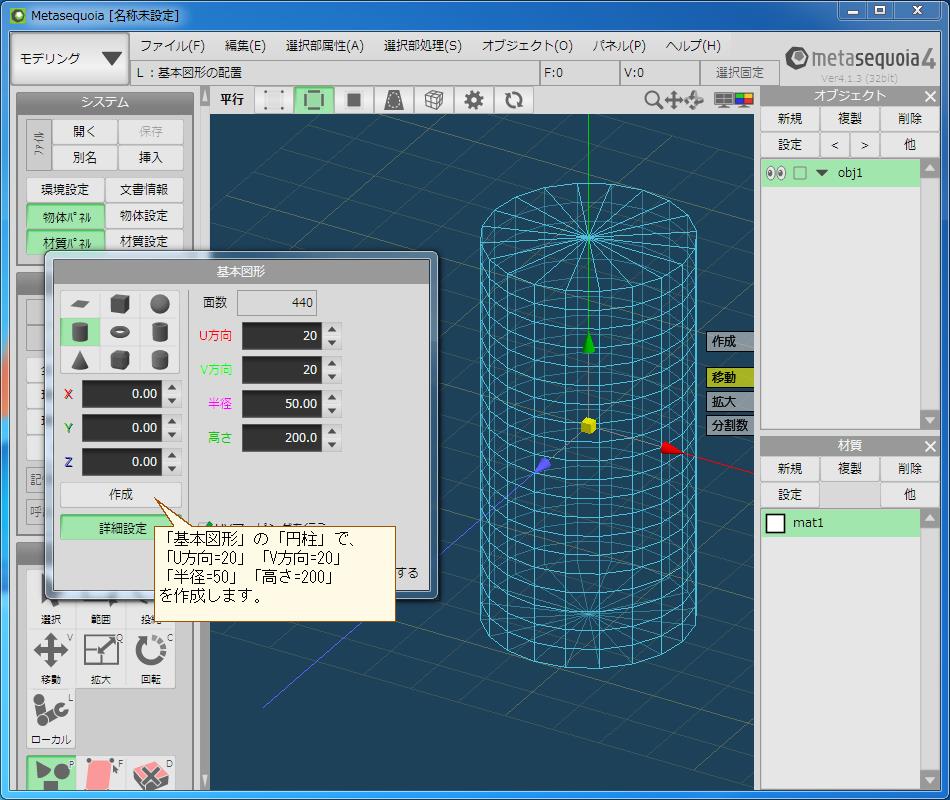Open the ファイル(F) menu
Image resolution: width=950 pixels, height=800 pixels.
click(170, 45)
